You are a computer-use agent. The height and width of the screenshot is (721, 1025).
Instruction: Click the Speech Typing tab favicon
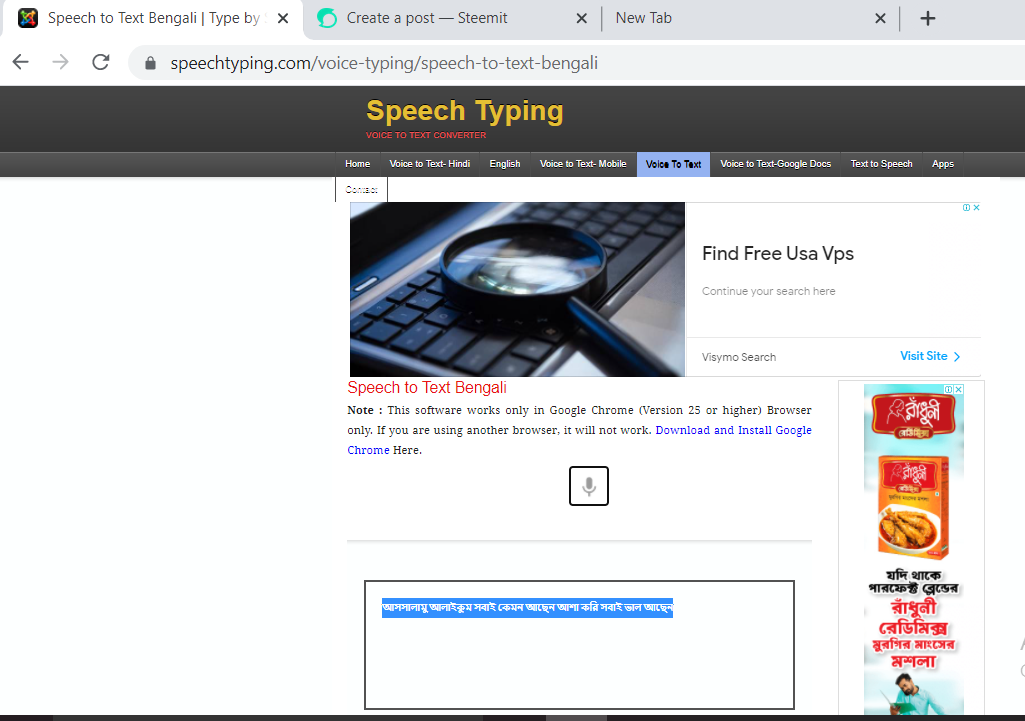point(28,18)
